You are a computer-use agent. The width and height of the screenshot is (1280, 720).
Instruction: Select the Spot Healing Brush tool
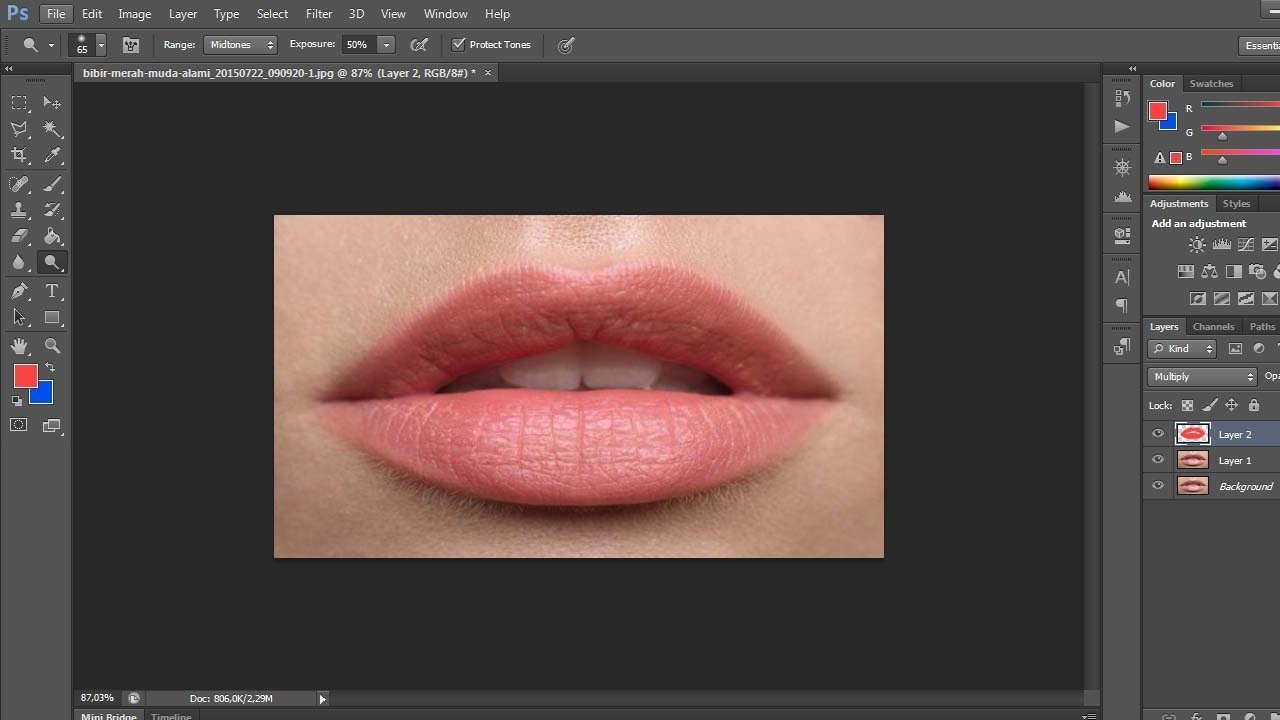pos(19,184)
